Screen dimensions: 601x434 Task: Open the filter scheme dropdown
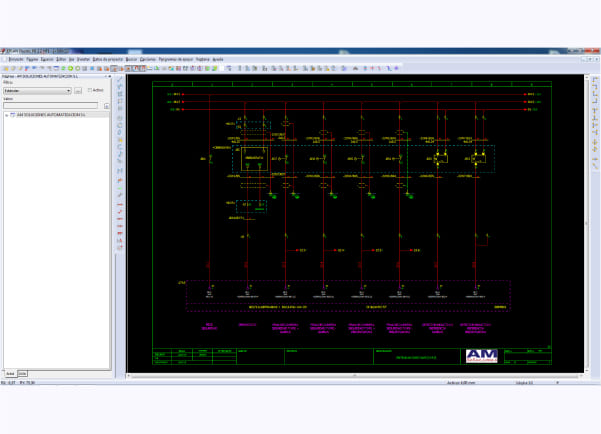(x=37, y=91)
